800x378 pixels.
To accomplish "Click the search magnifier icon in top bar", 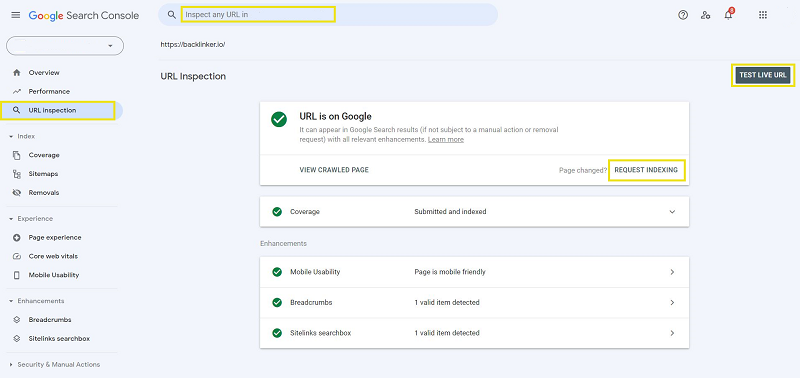I will point(172,15).
